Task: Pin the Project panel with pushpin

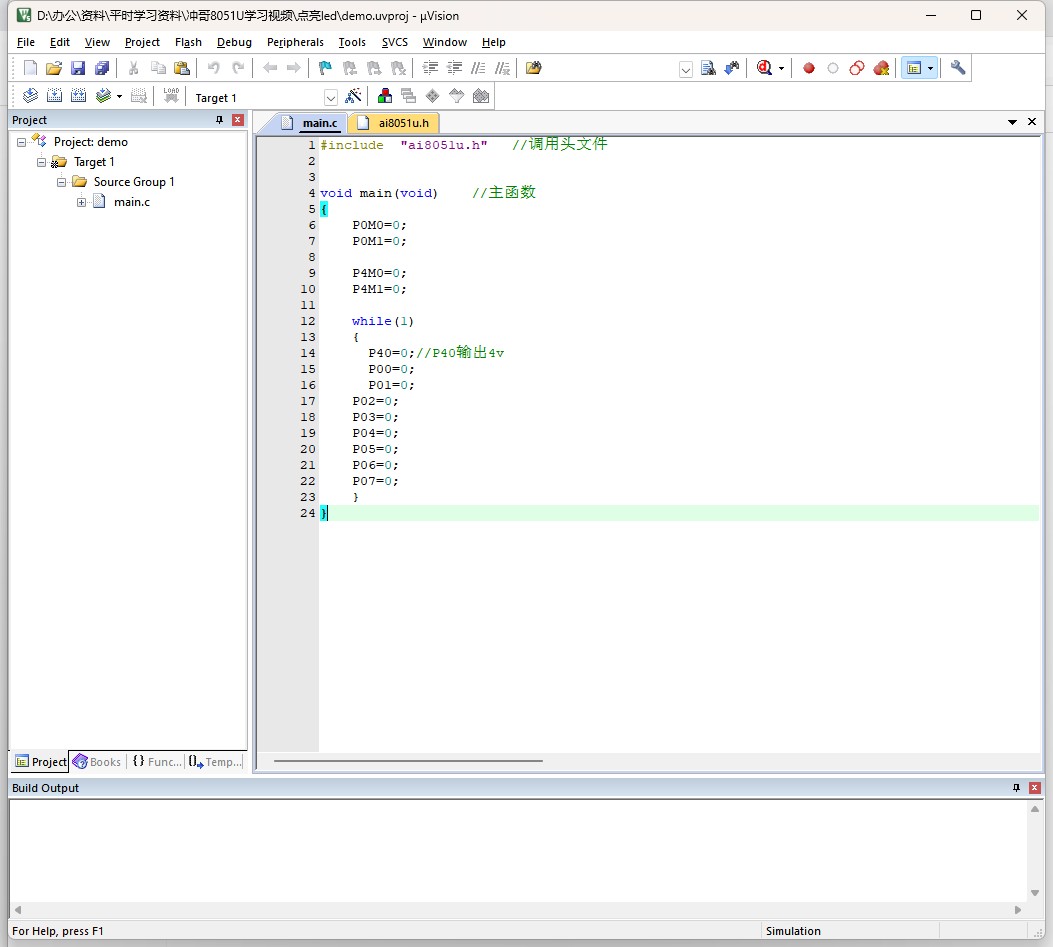Action: (219, 120)
